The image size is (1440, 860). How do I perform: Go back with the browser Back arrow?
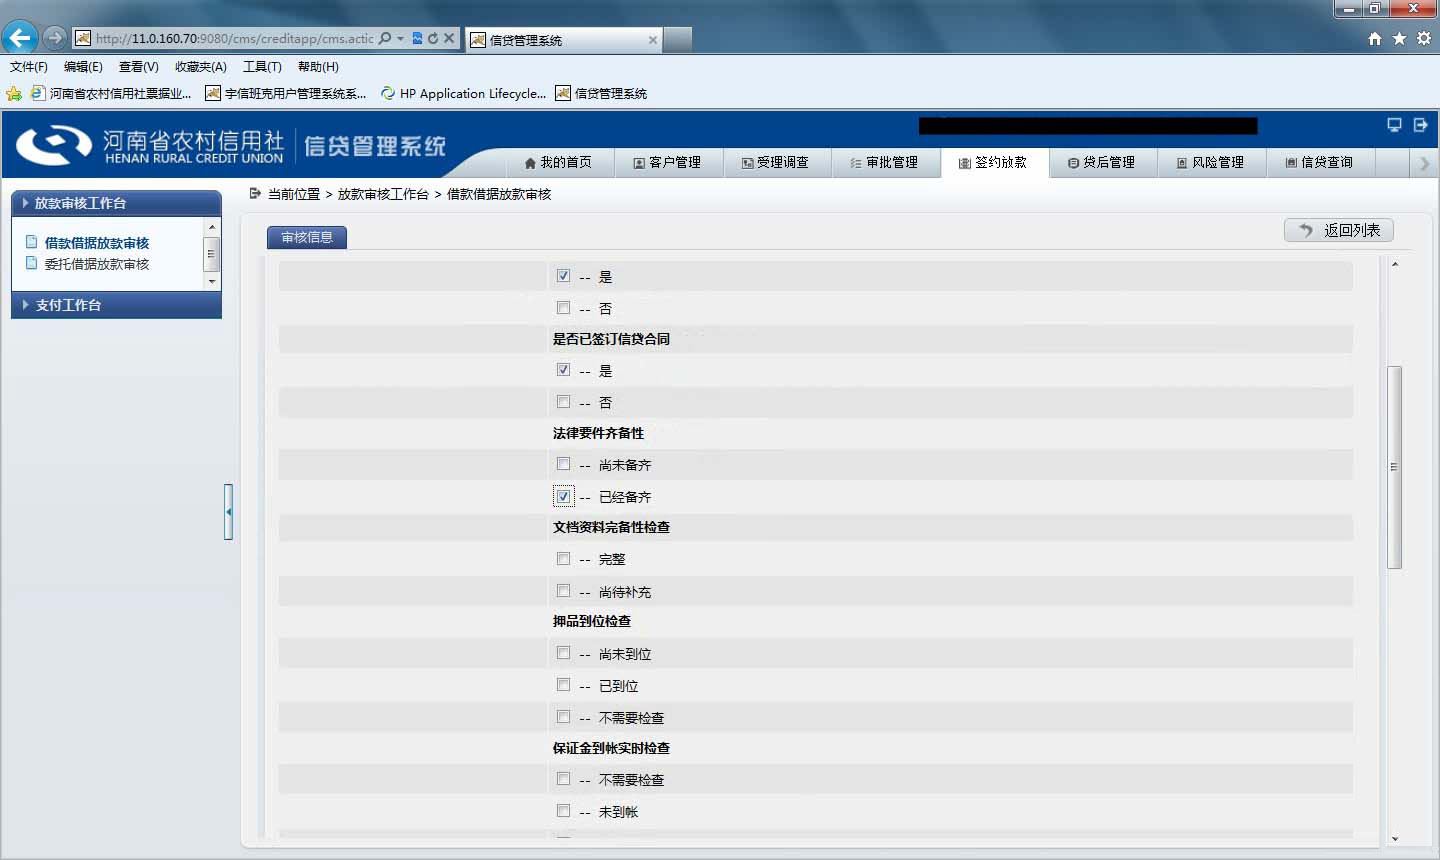[x=19, y=38]
